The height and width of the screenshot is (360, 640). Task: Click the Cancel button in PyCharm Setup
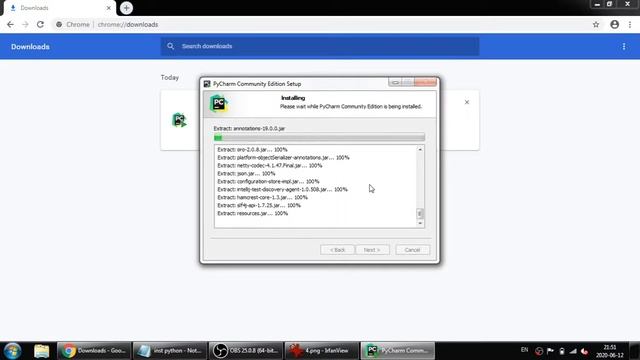(x=412, y=249)
